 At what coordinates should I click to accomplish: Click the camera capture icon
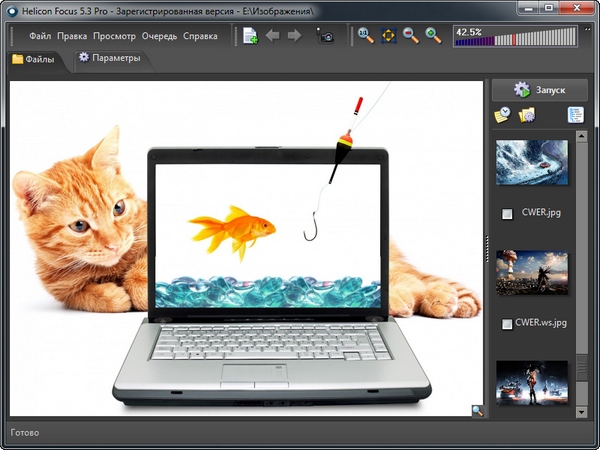[325, 36]
